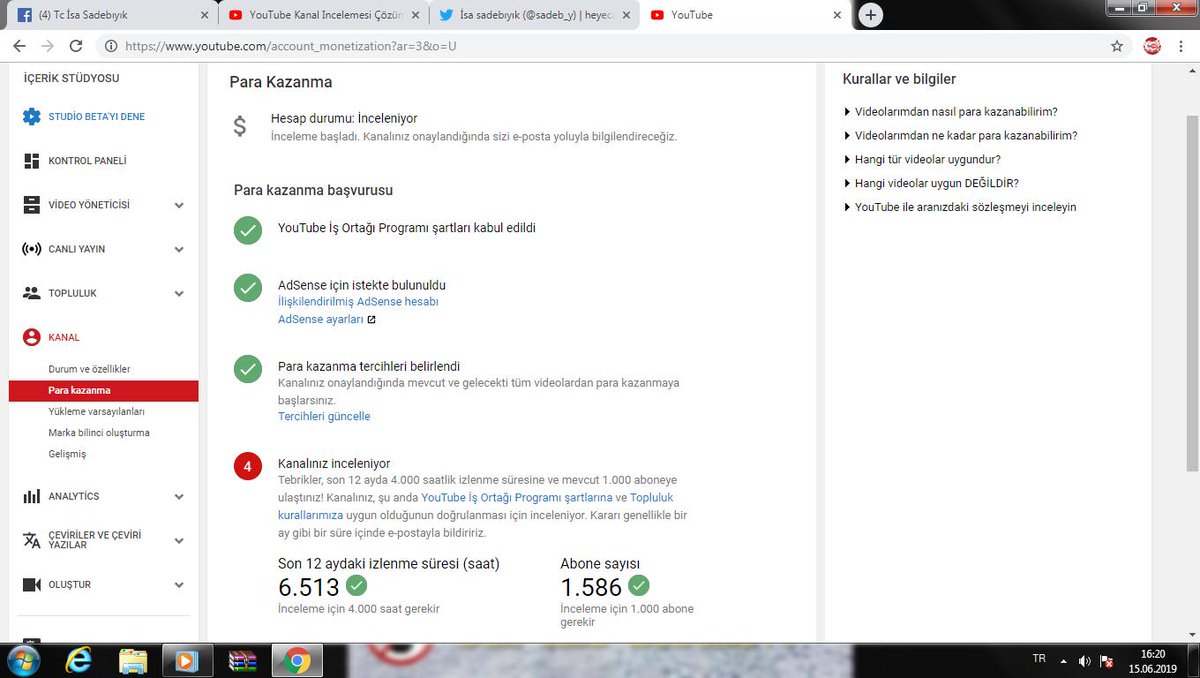This screenshot has width=1200, height=678.
Task: Open Chrome's three-dot menu
Action: click(1183, 46)
